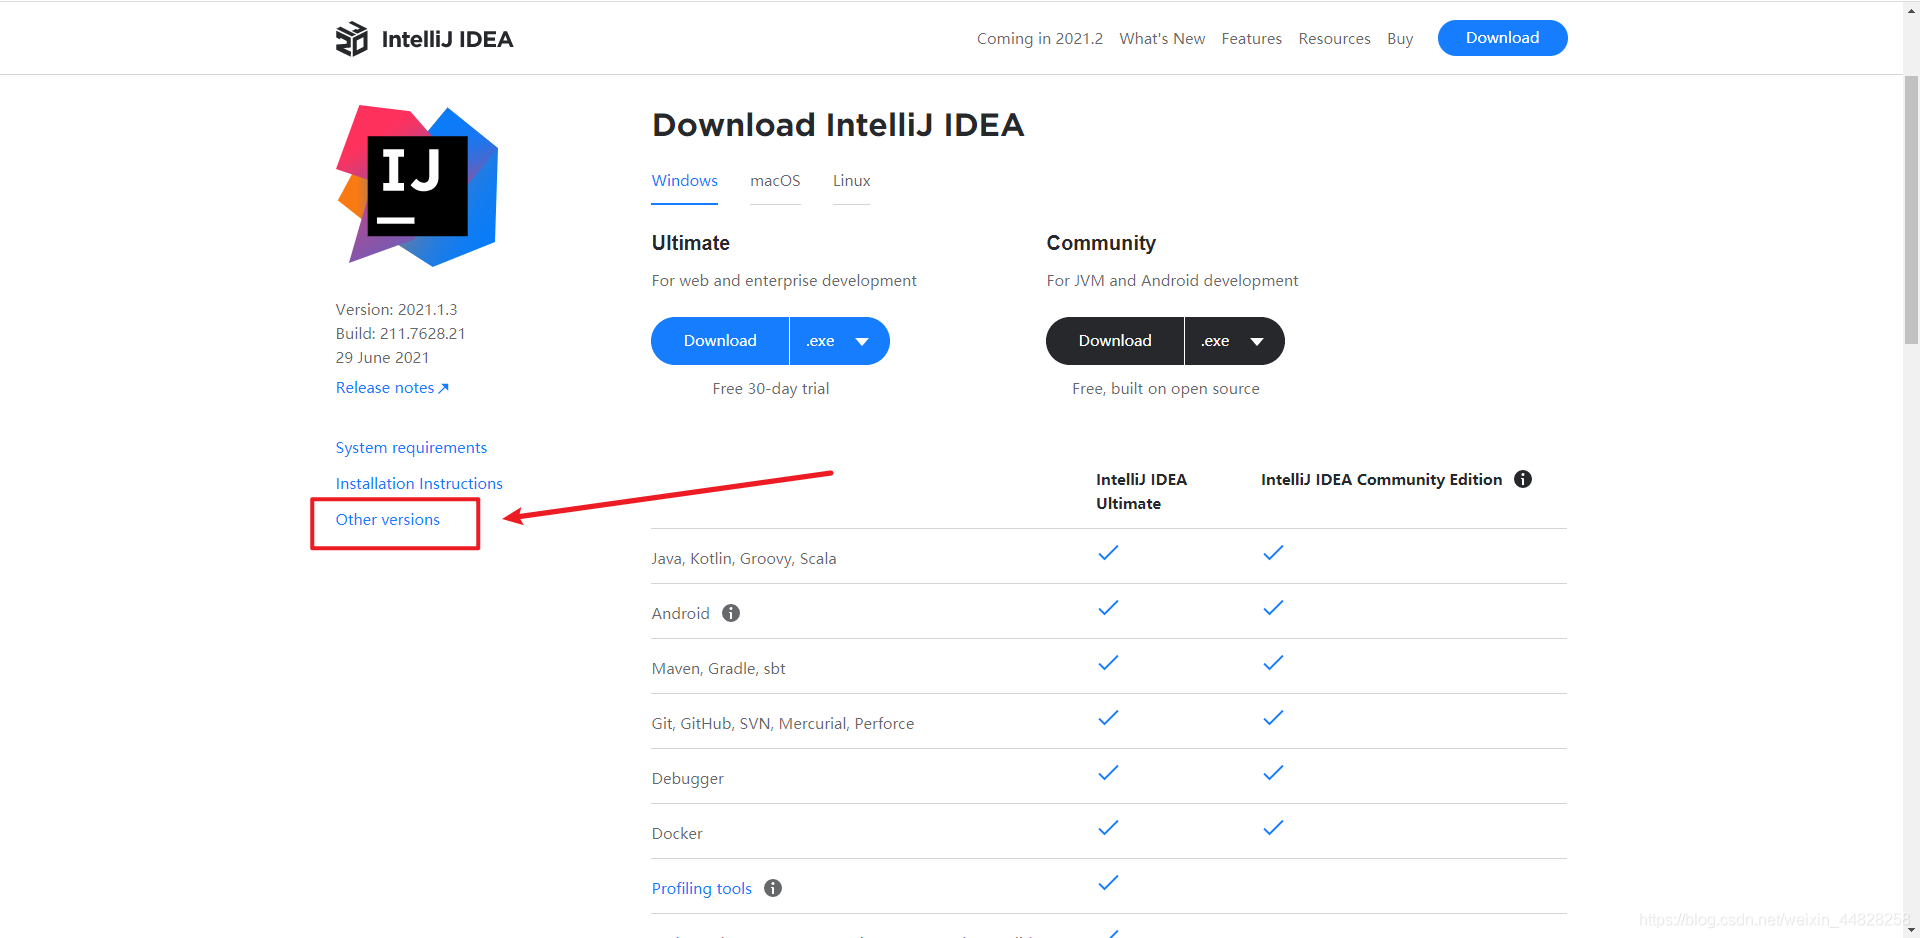The image size is (1920, 938).
Task: Click 'IntelliJ IDEA Ultimate' column header
Action: coord(1141,491)
